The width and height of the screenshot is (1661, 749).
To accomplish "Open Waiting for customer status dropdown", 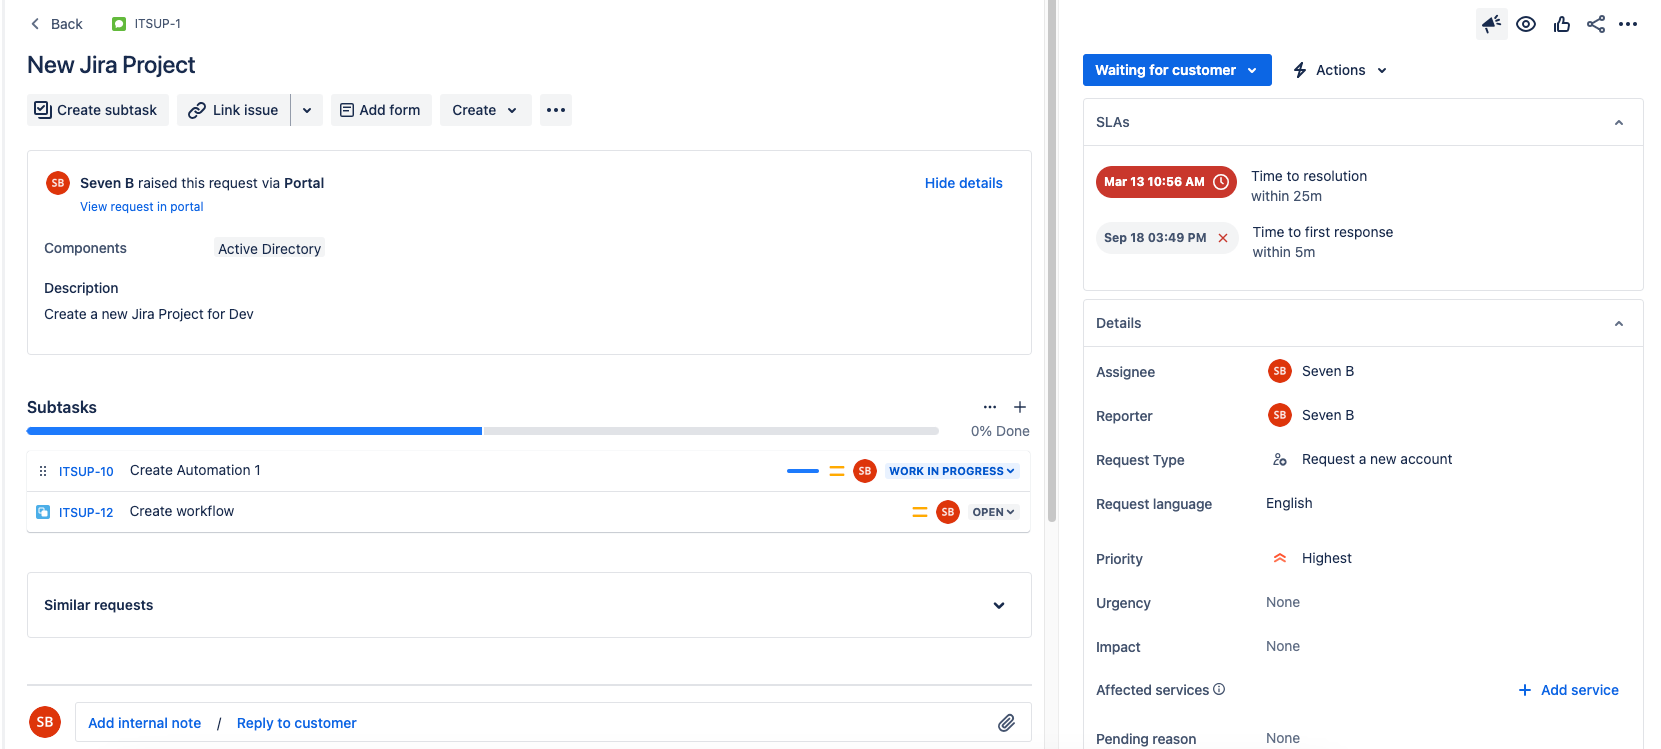I will tap(1176, 70).
